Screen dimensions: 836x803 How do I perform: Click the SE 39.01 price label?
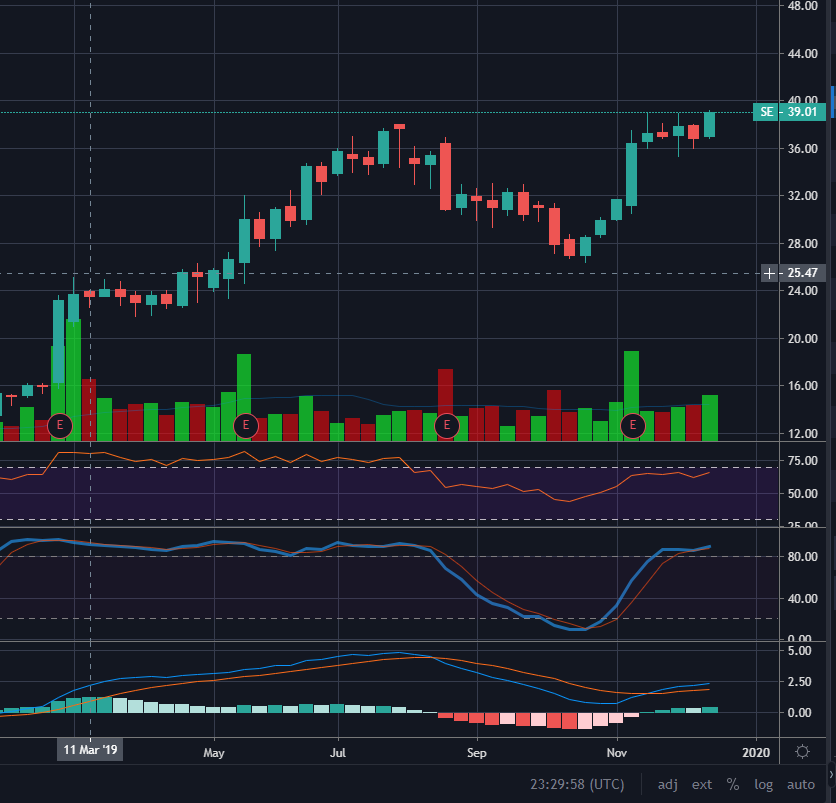[x=789, y=112]
